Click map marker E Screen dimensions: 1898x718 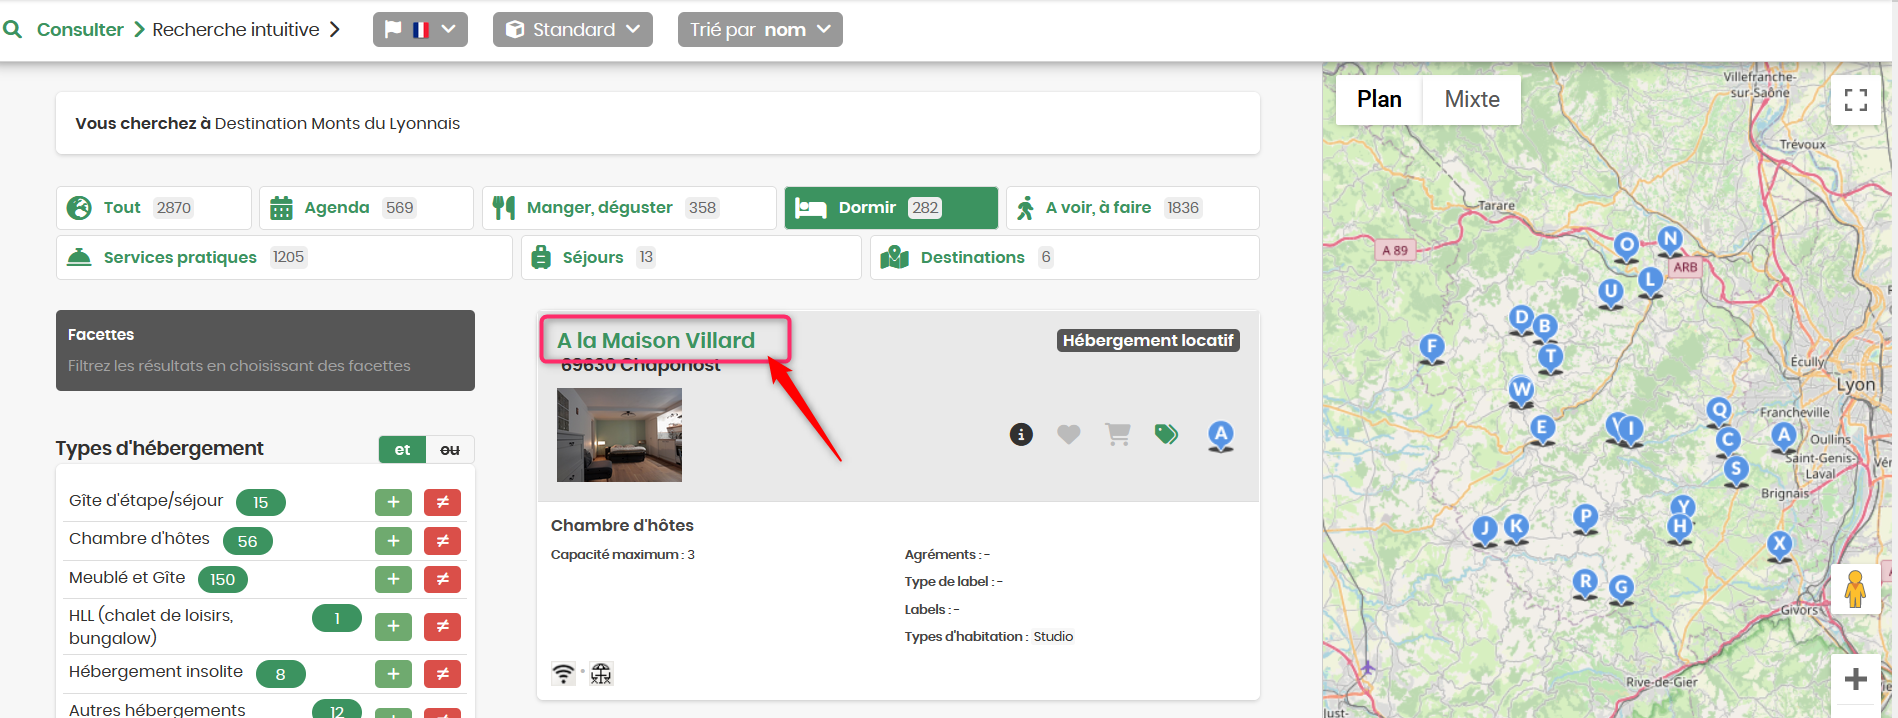(1542, 429)
